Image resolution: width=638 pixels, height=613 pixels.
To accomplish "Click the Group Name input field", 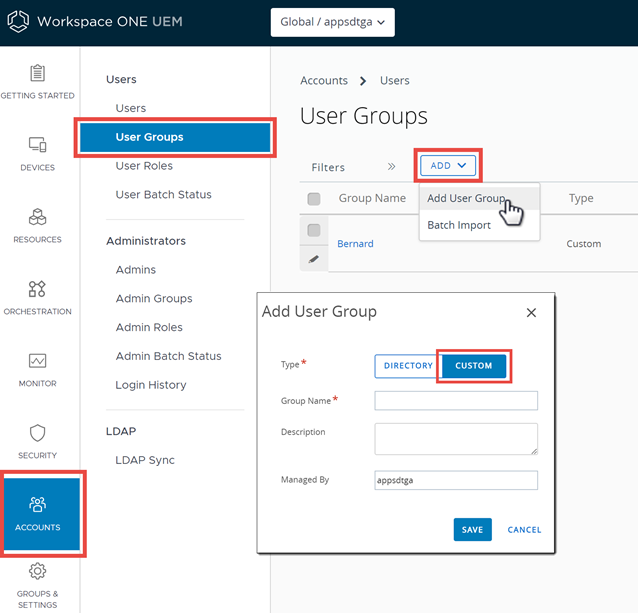I will tap(456, 401).
